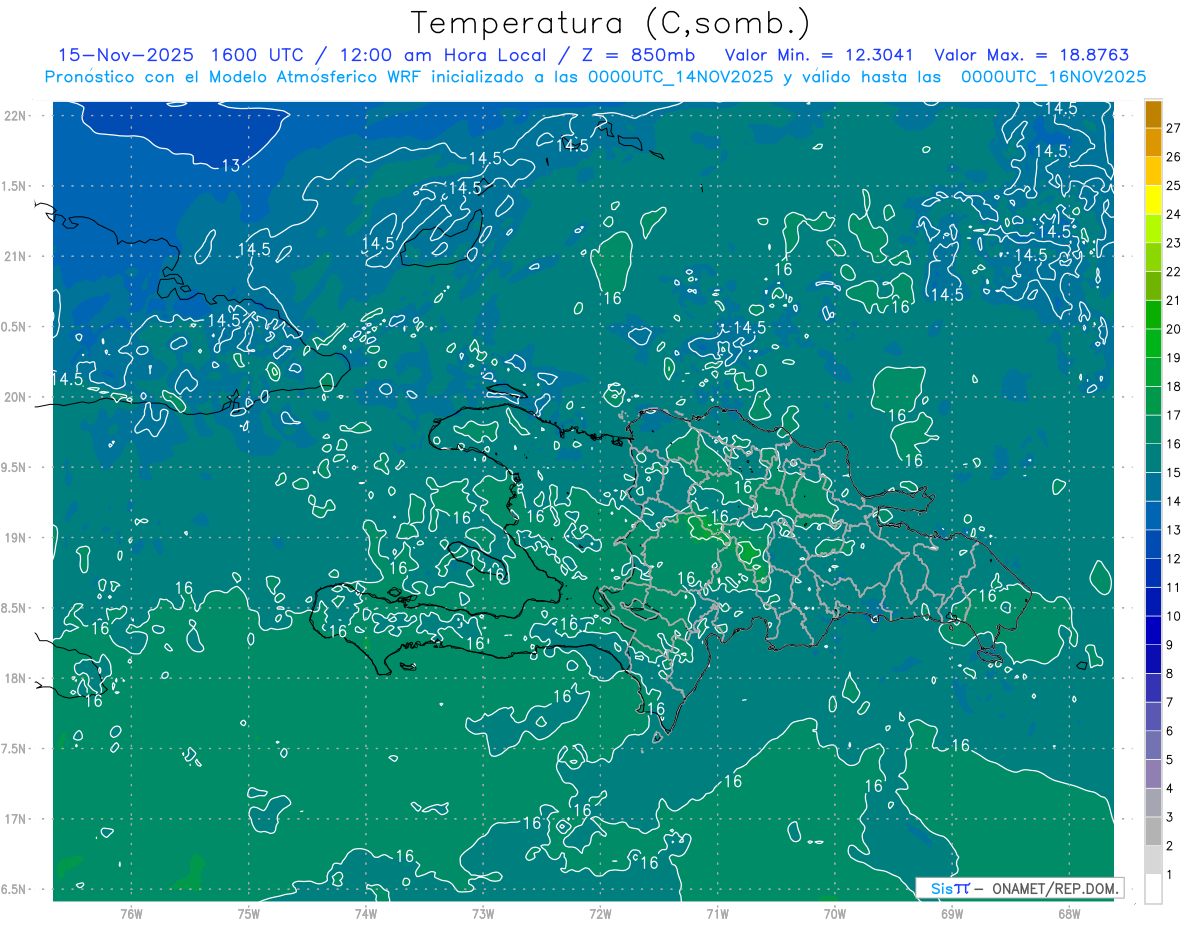Click the yellow legend swatch between 24 and 25
The height and width of the screenshot is (927, 1200).
click(x=1153, y=200)
